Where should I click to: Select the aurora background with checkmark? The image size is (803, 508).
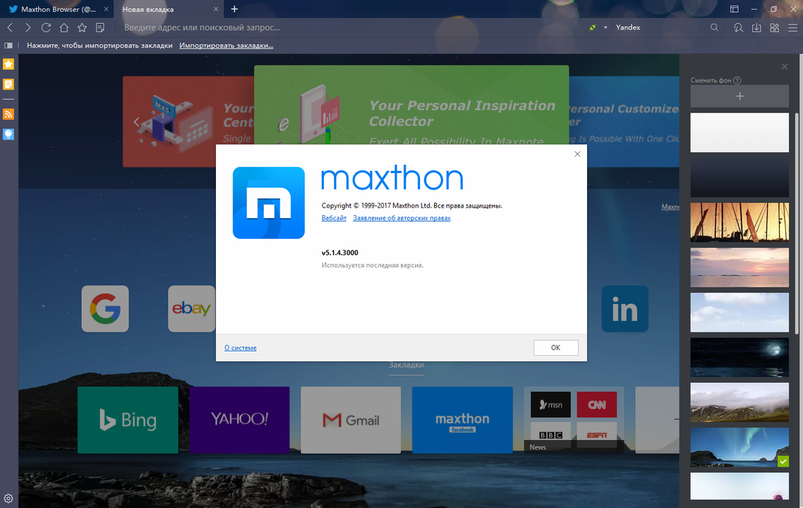(739, 448)
